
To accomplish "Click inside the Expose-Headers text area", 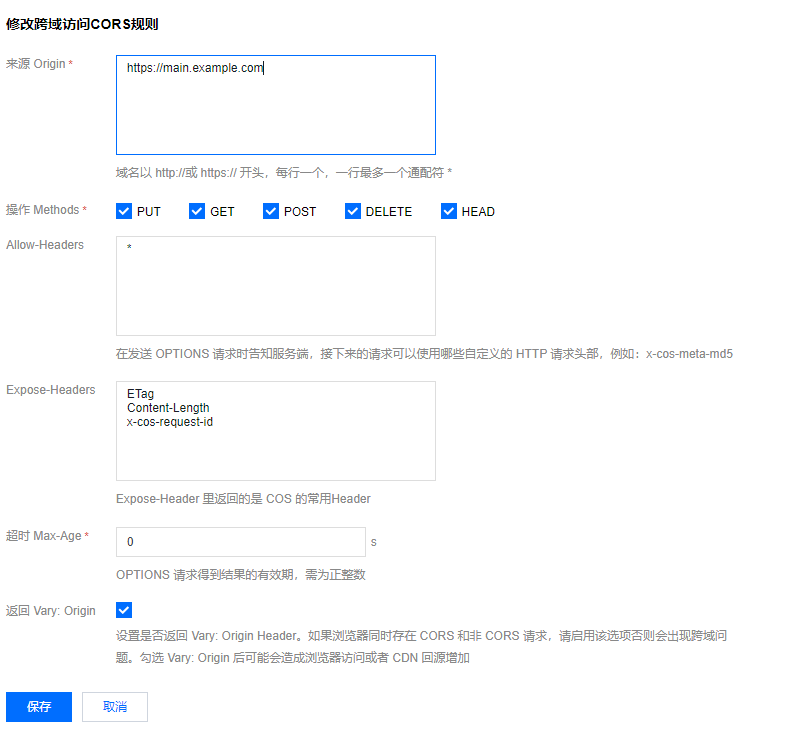I will 276,431.
